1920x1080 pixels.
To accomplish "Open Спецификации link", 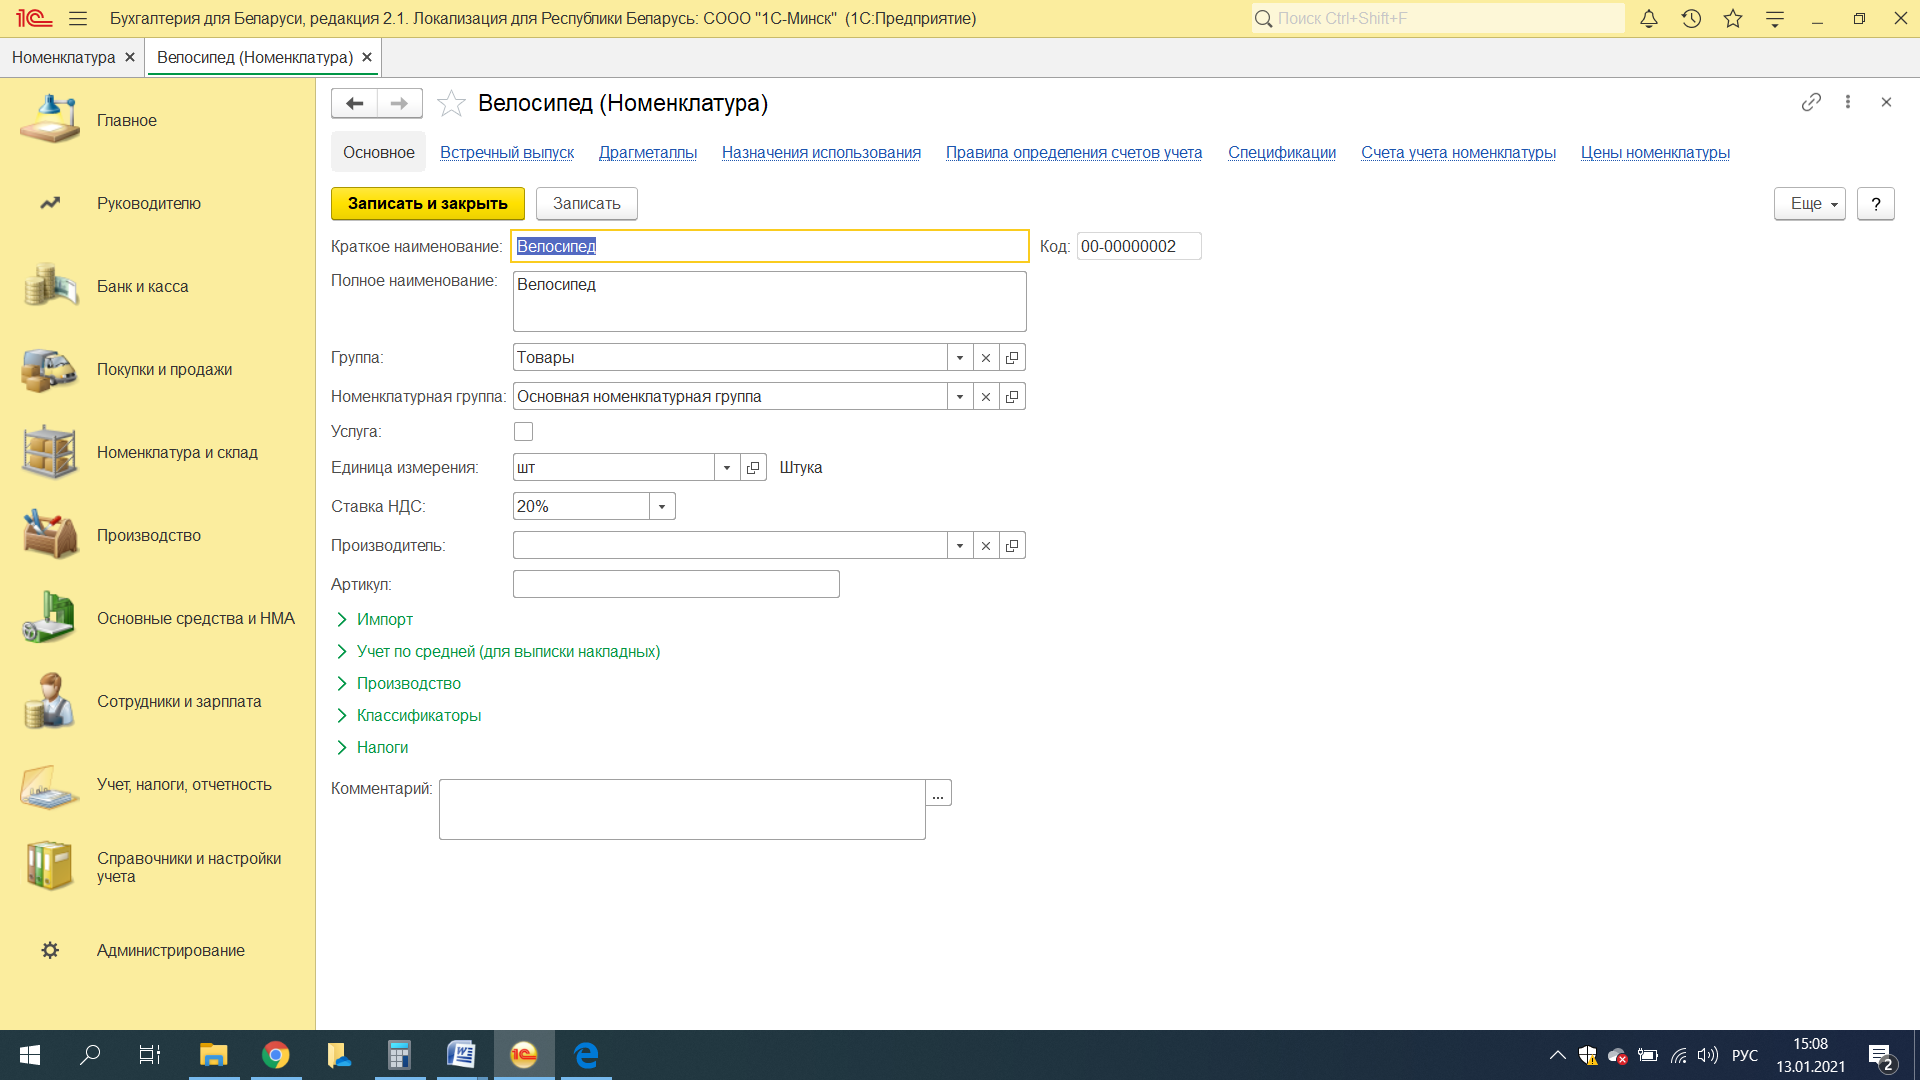I will click(1282, 152).
